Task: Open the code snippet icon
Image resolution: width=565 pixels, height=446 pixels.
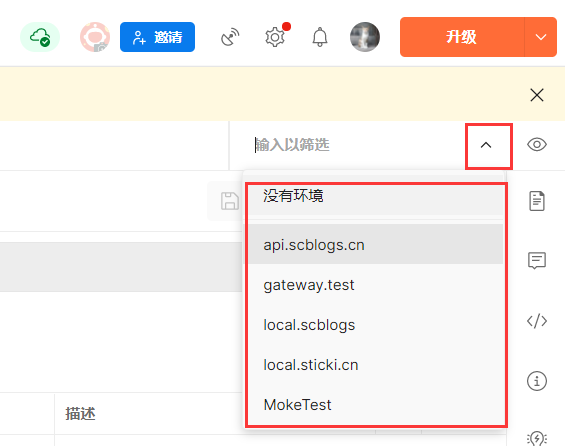Action: point(537,321)
